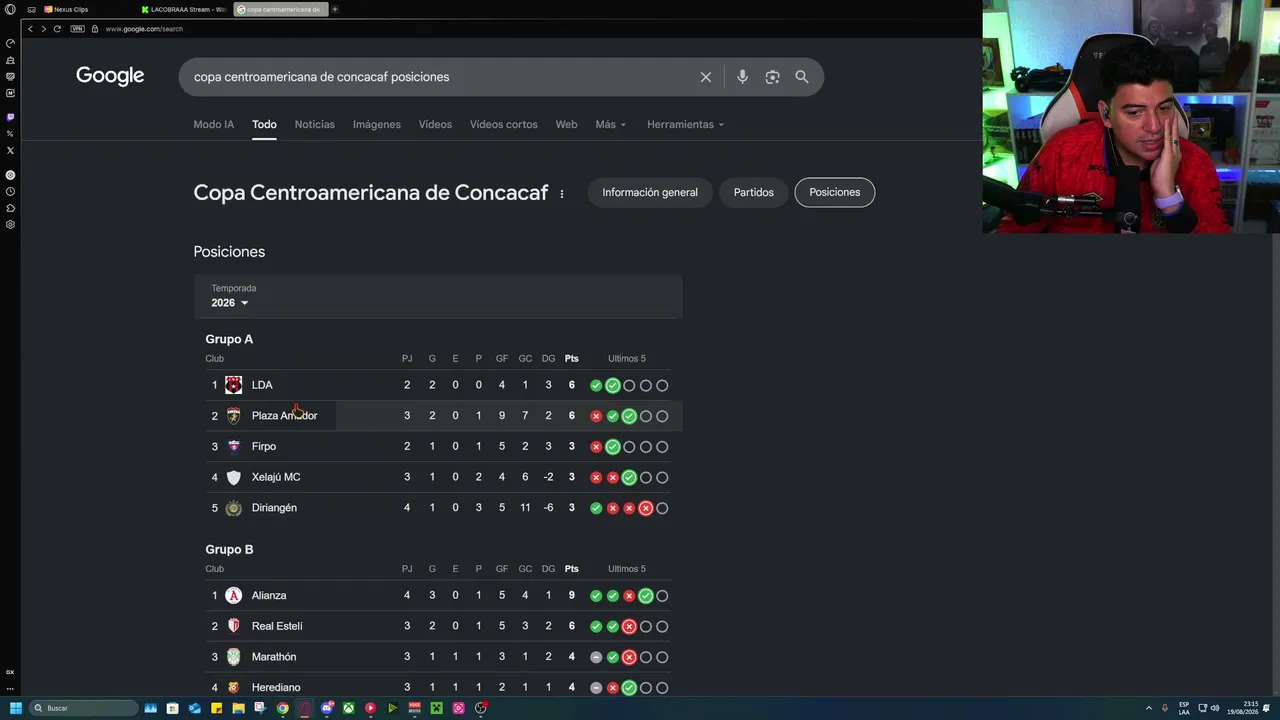
Task: Open X (Twitter) in the Opera sidebar
Action: 10,150
